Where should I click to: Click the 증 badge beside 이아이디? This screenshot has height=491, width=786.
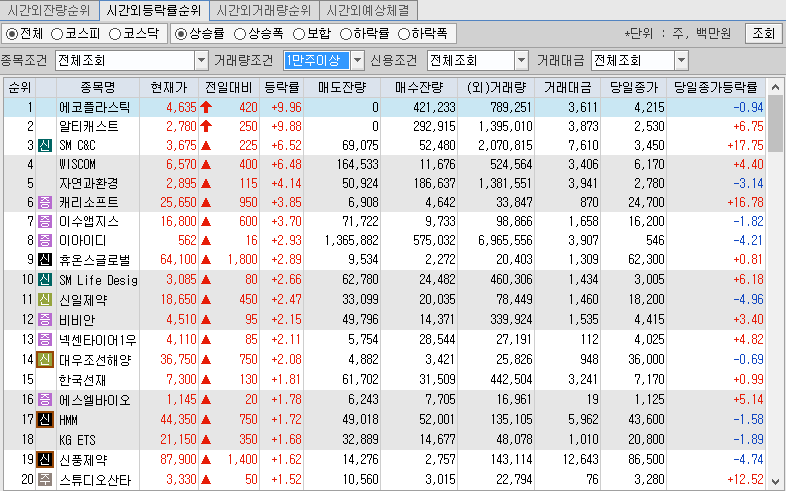[45, 240]
